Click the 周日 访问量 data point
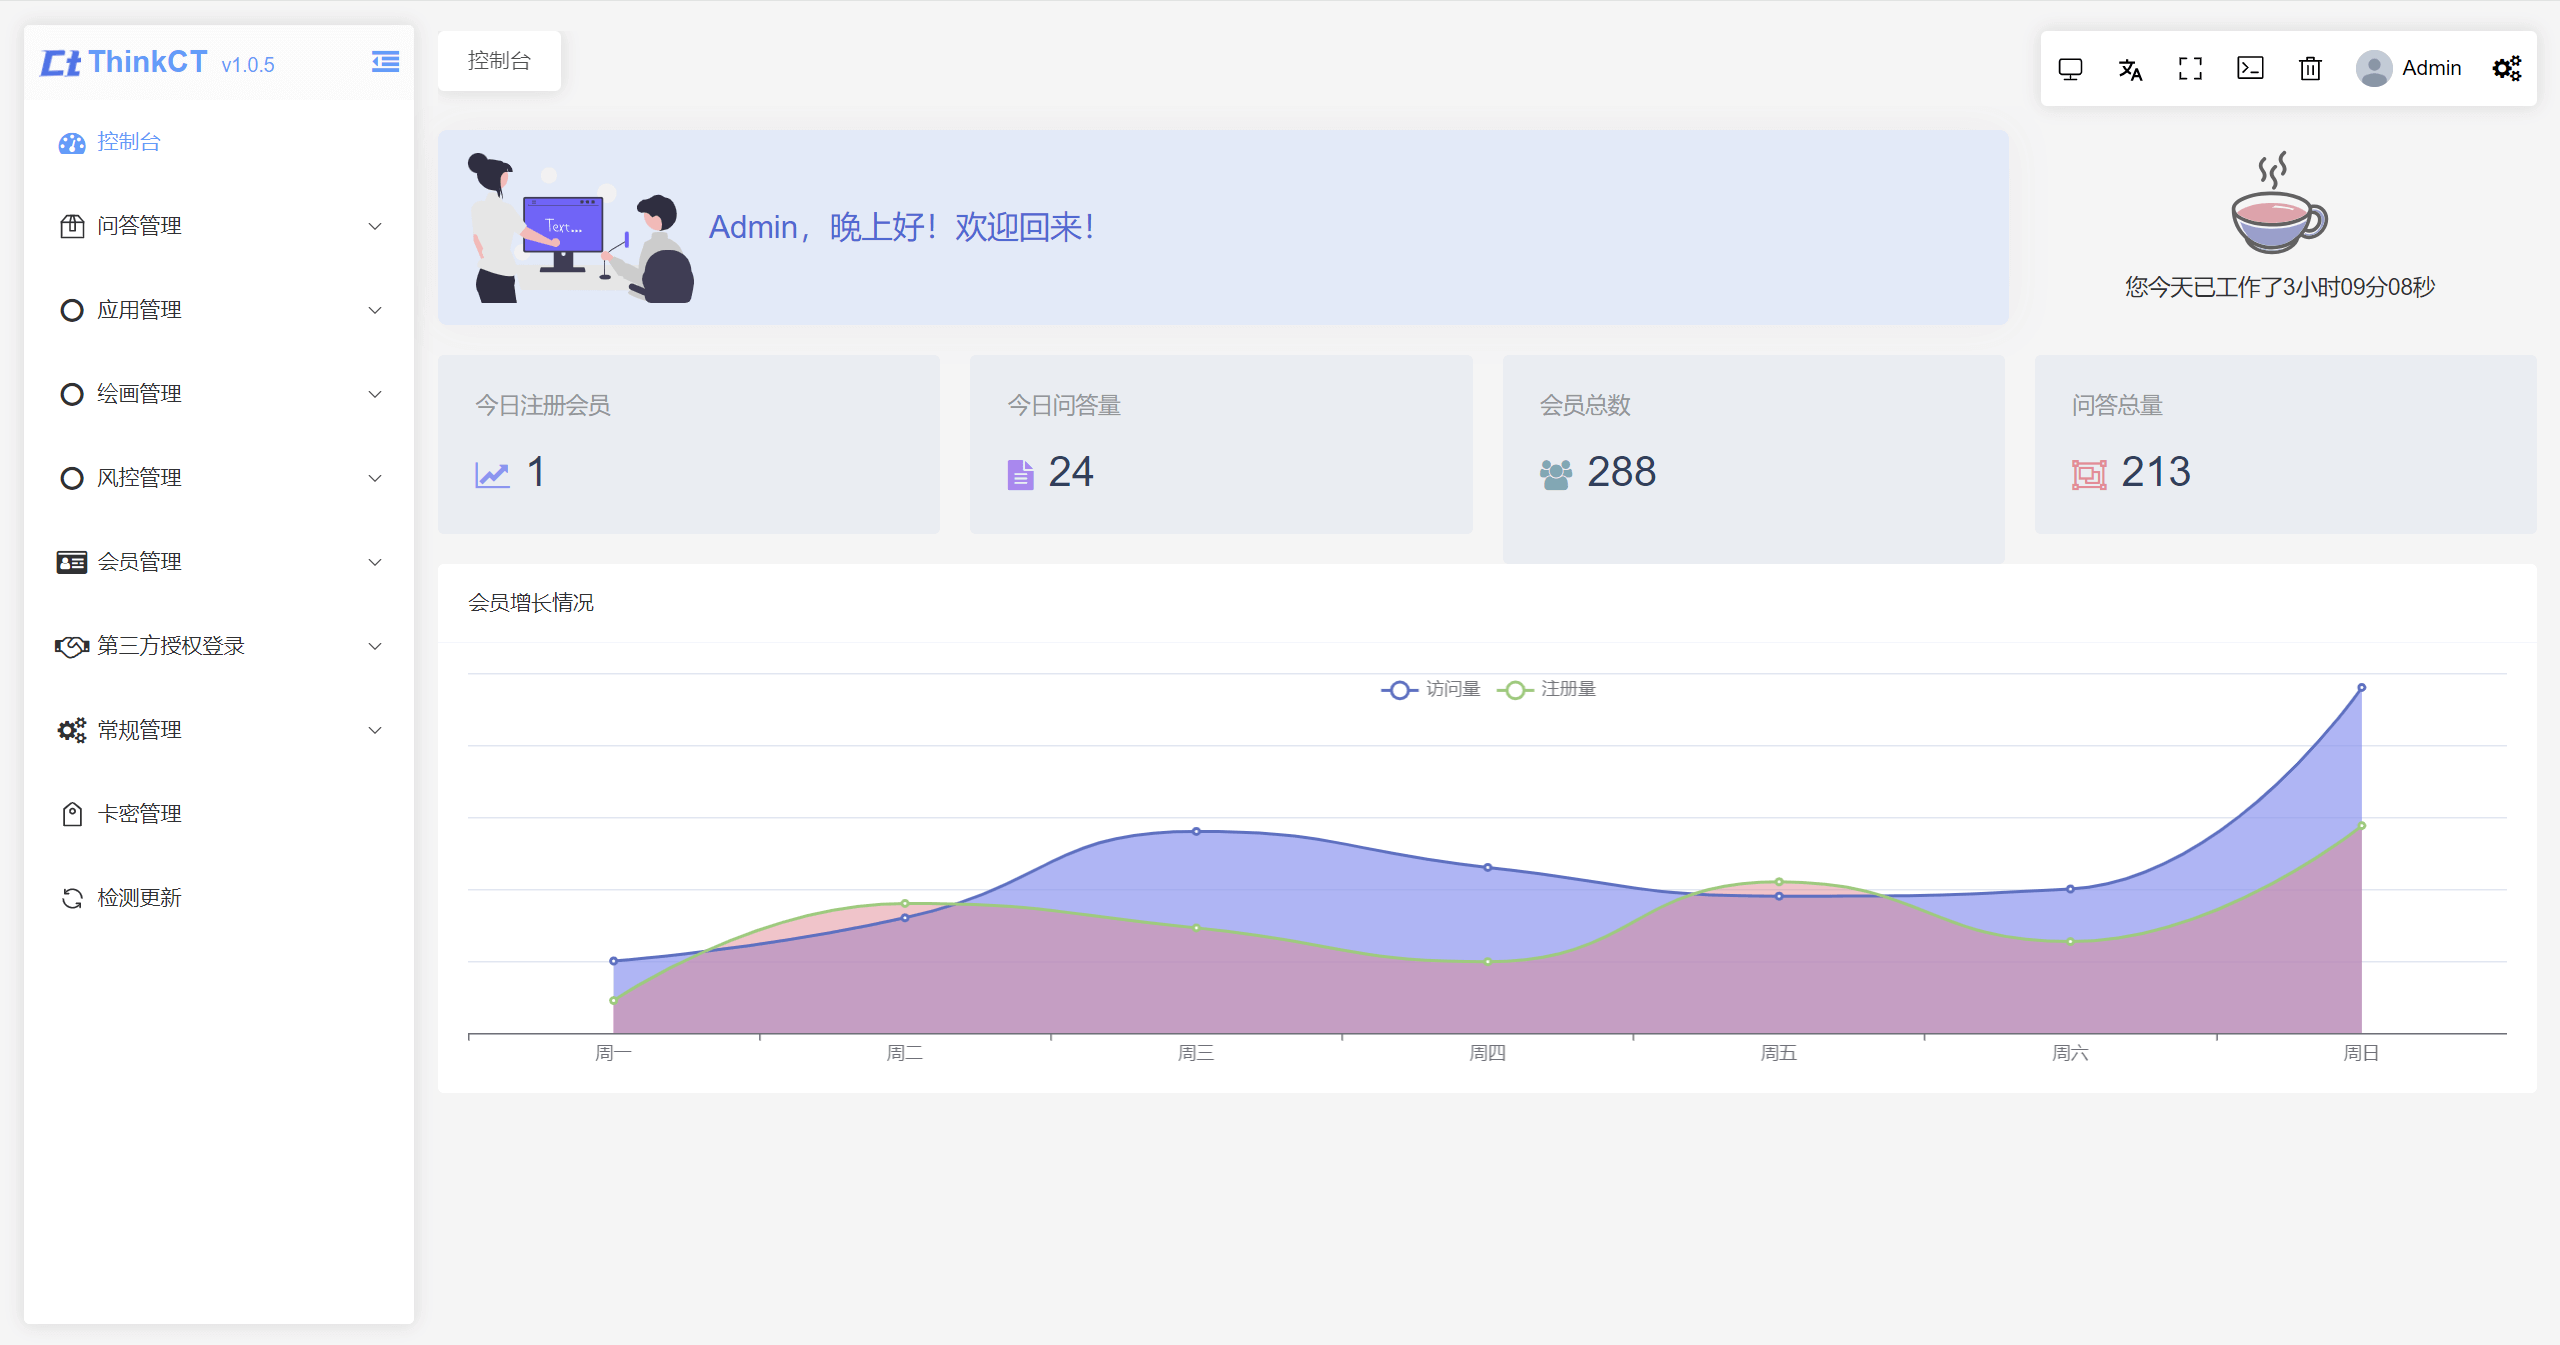Image resolution: width=2560 pixels, height=1345 pixels. (2361, 688)
